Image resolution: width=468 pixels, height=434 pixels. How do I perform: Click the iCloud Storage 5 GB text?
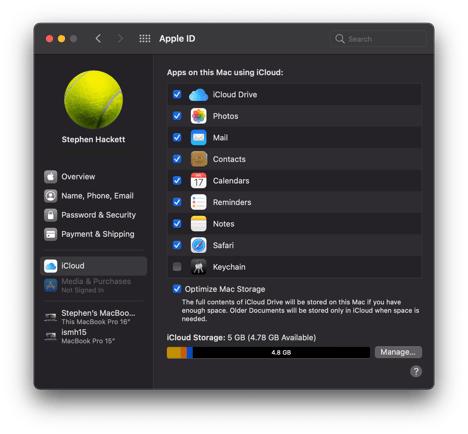pos(241,338)
